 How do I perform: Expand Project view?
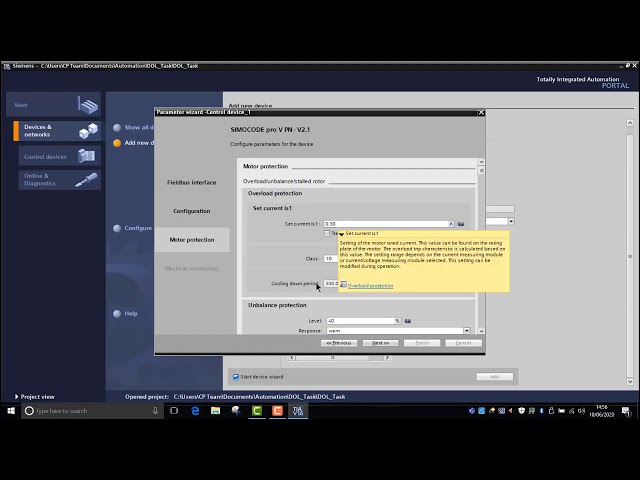click(x=34, y=397)
